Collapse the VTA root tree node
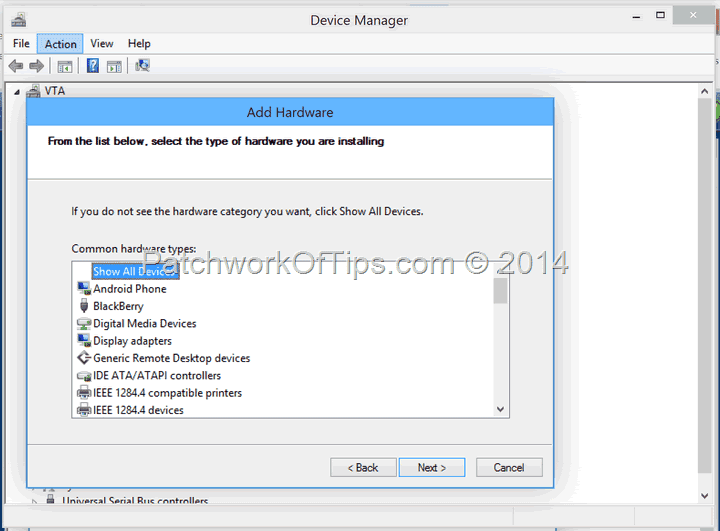Screen dimensions: 720x531 point(17,92)
